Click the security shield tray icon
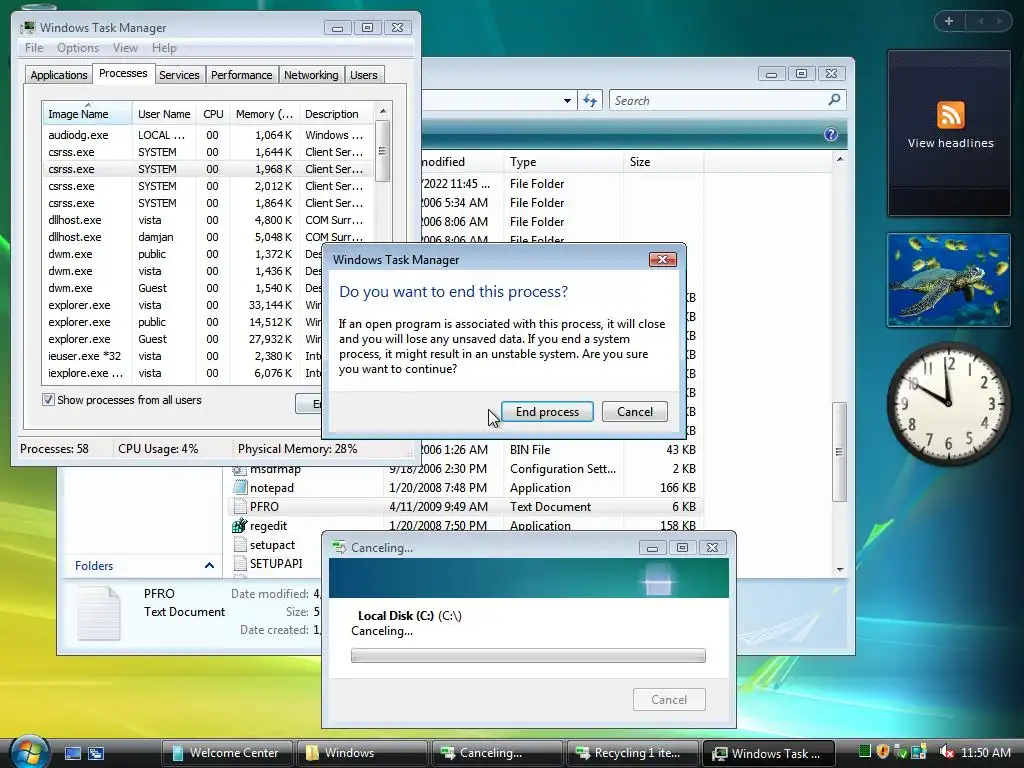The width and height of the screenshot is (1024, 768). [882, 752]
